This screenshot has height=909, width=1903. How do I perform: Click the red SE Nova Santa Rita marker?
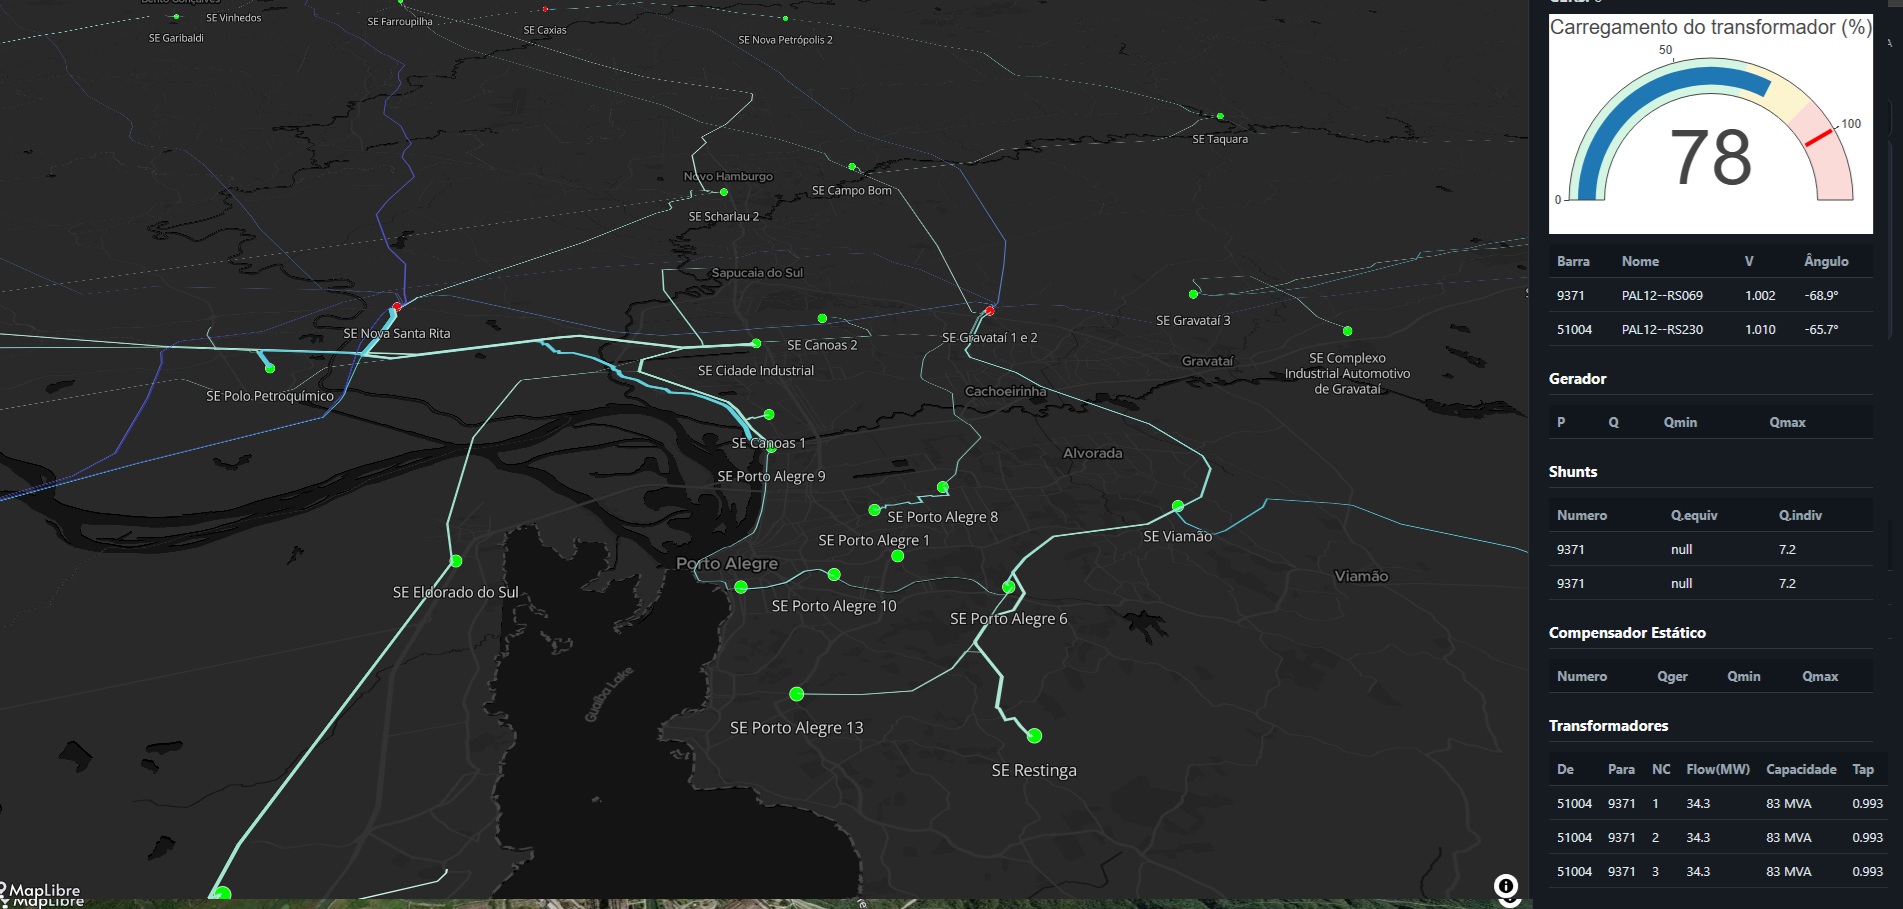[397, 306]
